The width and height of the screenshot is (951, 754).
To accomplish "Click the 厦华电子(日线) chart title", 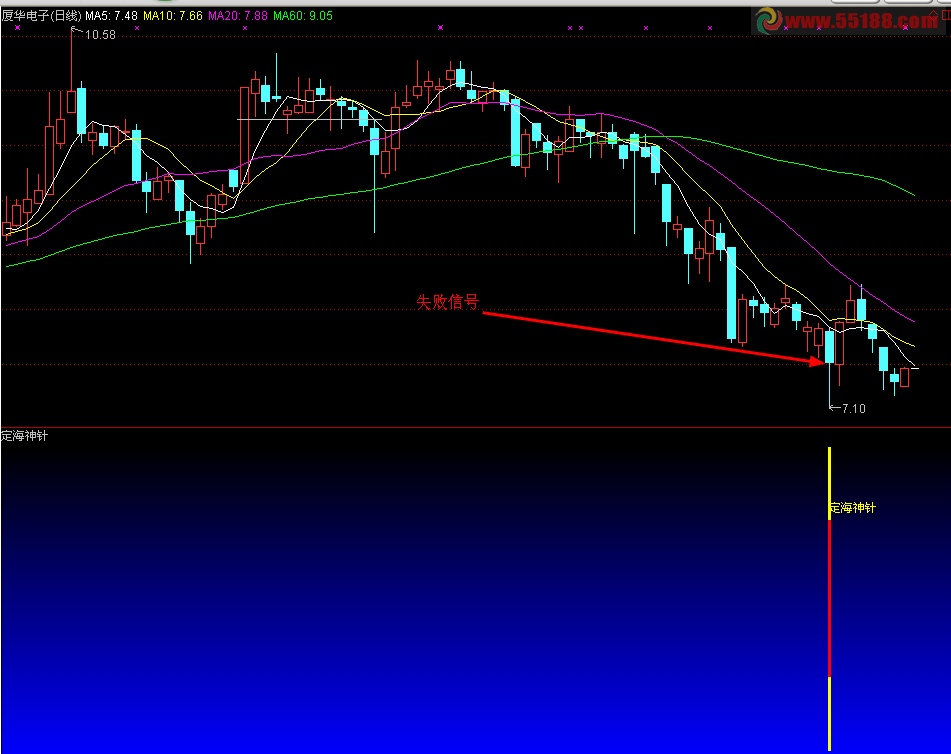I will pyautogui.click(x=41, y=16).
